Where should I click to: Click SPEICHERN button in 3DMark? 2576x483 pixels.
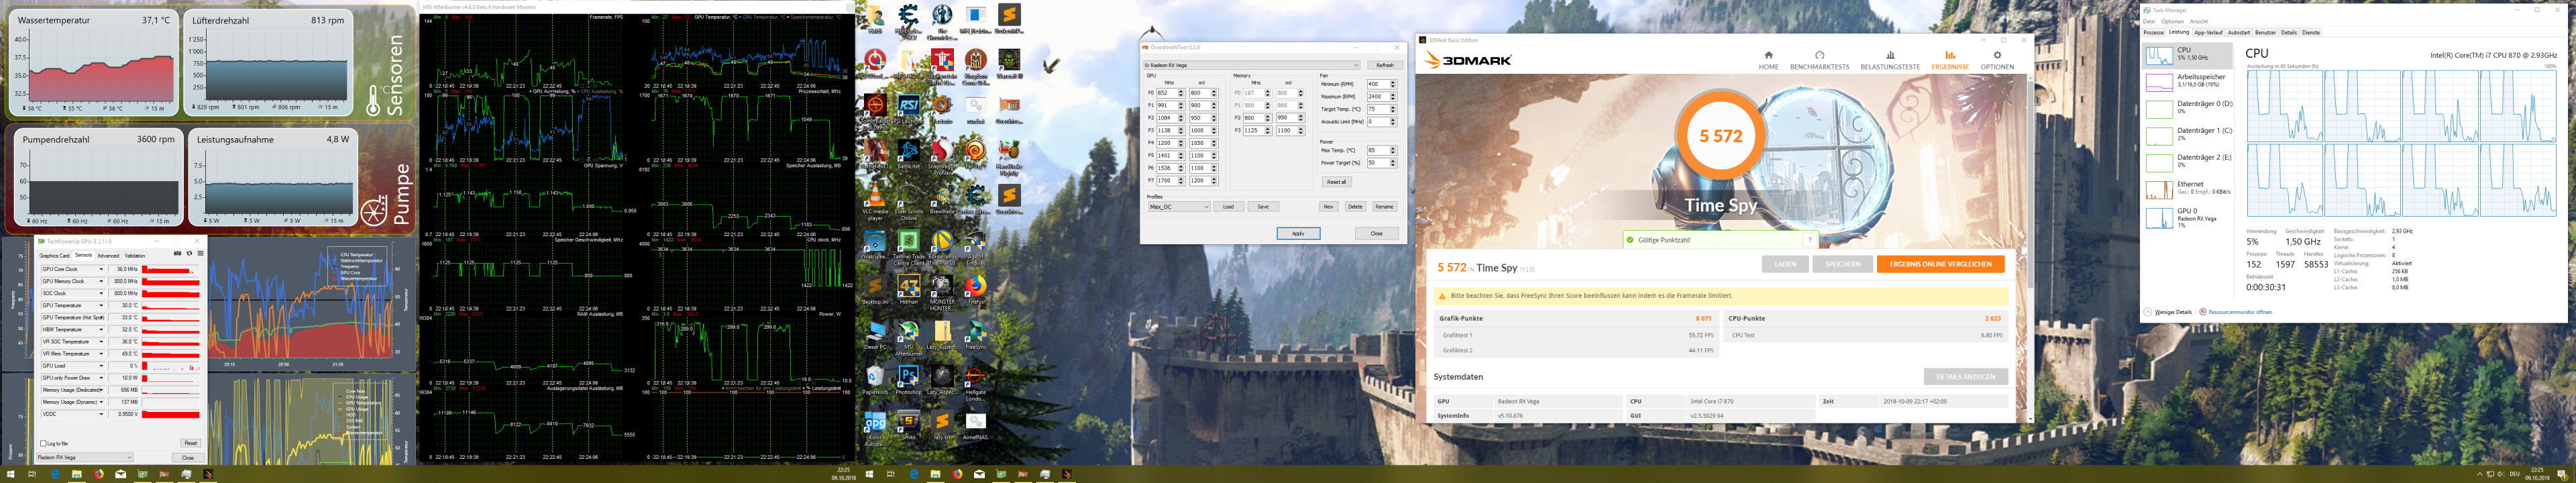1842,264
